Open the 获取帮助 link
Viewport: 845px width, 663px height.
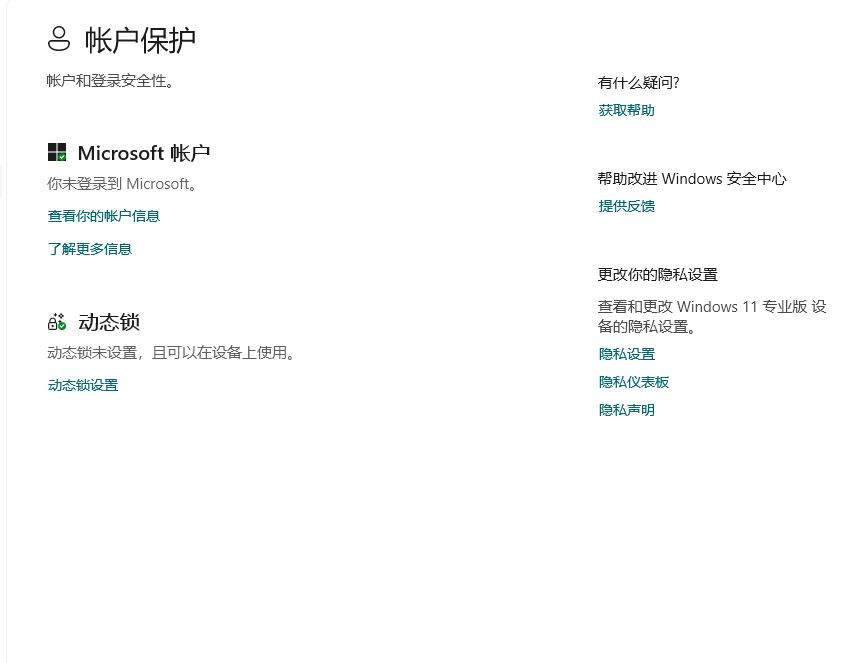click(626, 110)
